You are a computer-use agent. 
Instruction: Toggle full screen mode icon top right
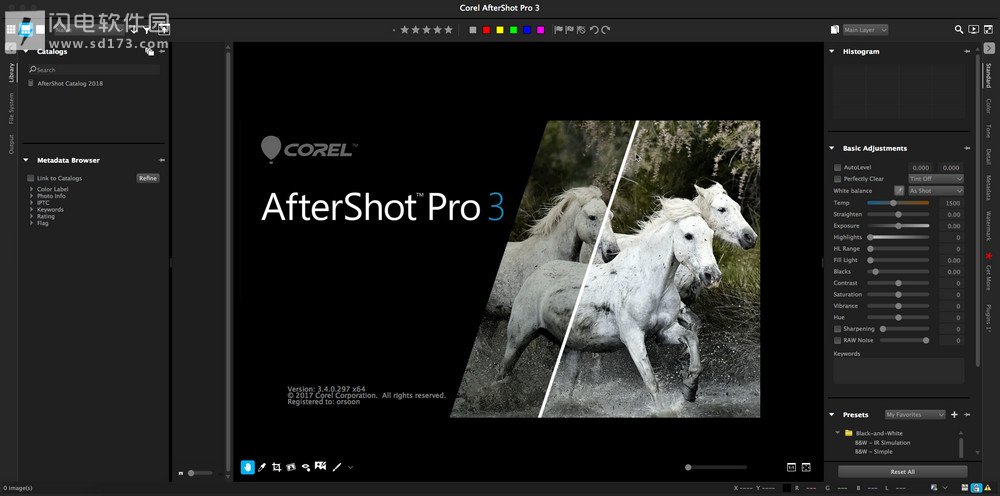(988, 29)
